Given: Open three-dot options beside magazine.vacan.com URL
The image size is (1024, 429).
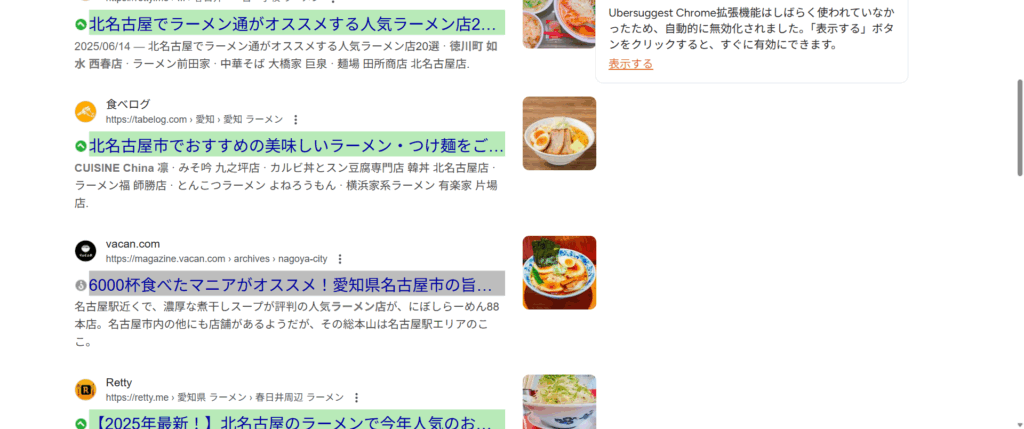Looking at the screenshot, I should [x=340, y=259].
